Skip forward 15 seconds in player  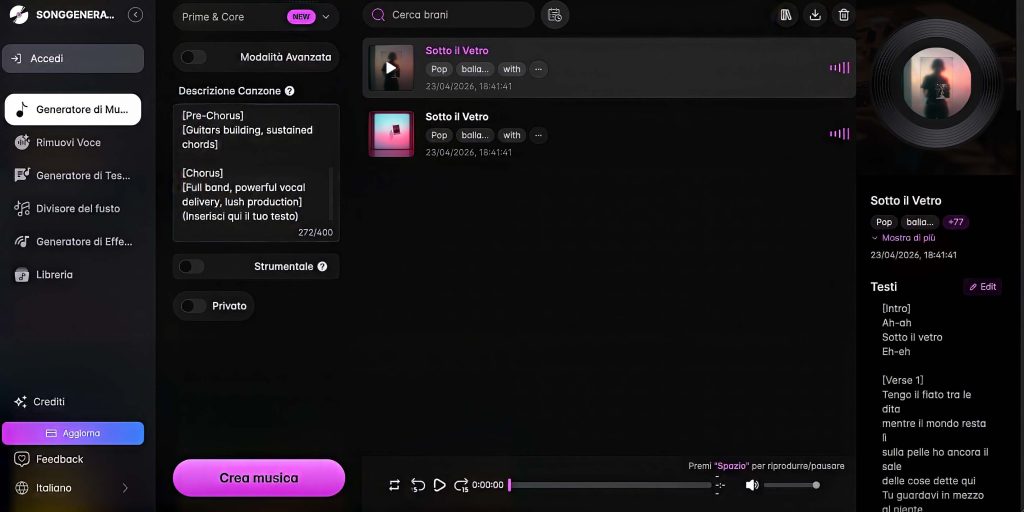(x=461, y=485)
